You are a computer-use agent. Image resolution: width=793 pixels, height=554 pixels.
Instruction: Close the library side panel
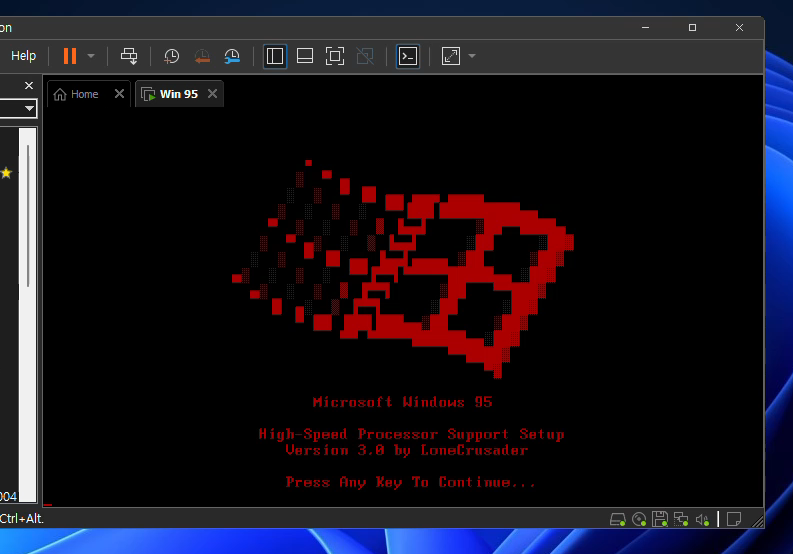29,86
